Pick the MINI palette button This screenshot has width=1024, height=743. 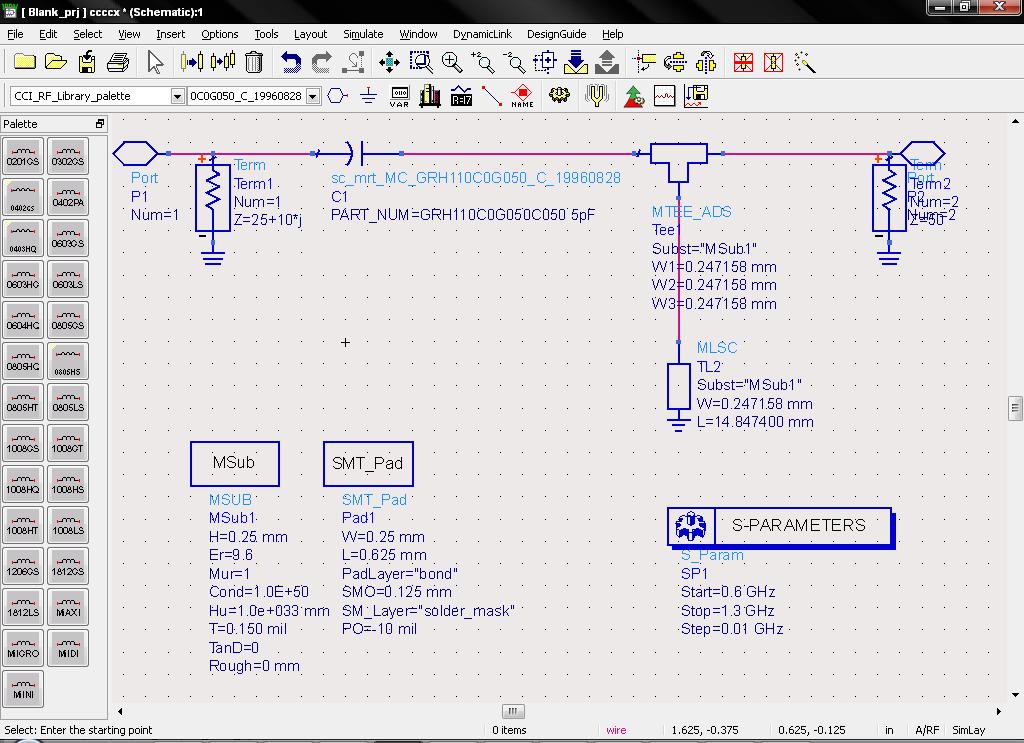point(23,689)
